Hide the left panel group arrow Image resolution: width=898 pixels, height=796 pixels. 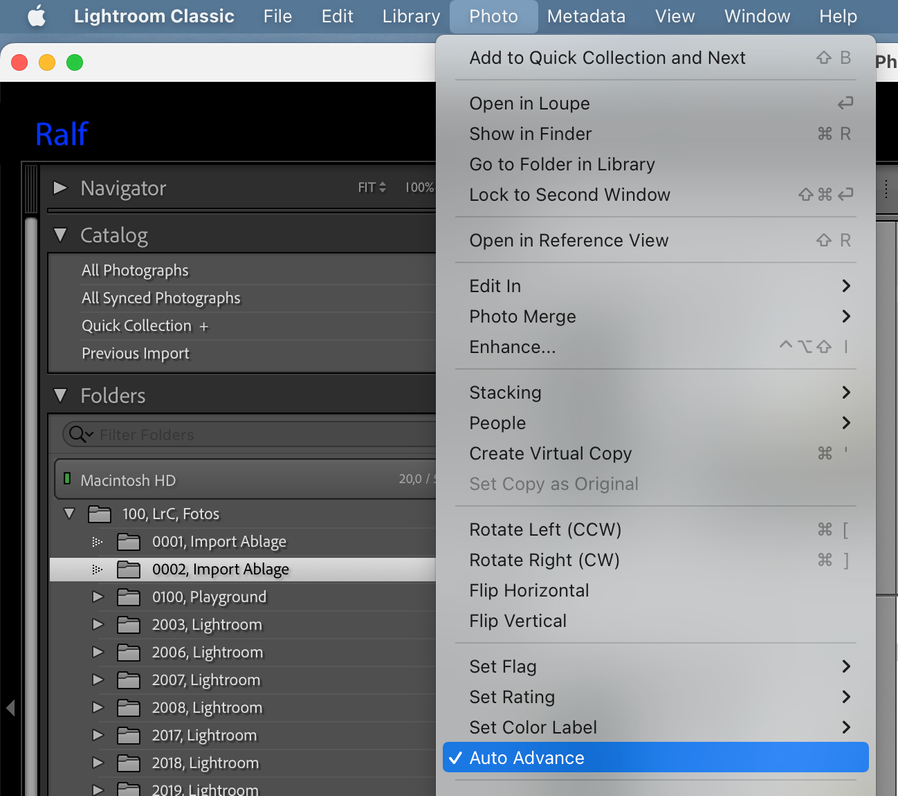10,708
